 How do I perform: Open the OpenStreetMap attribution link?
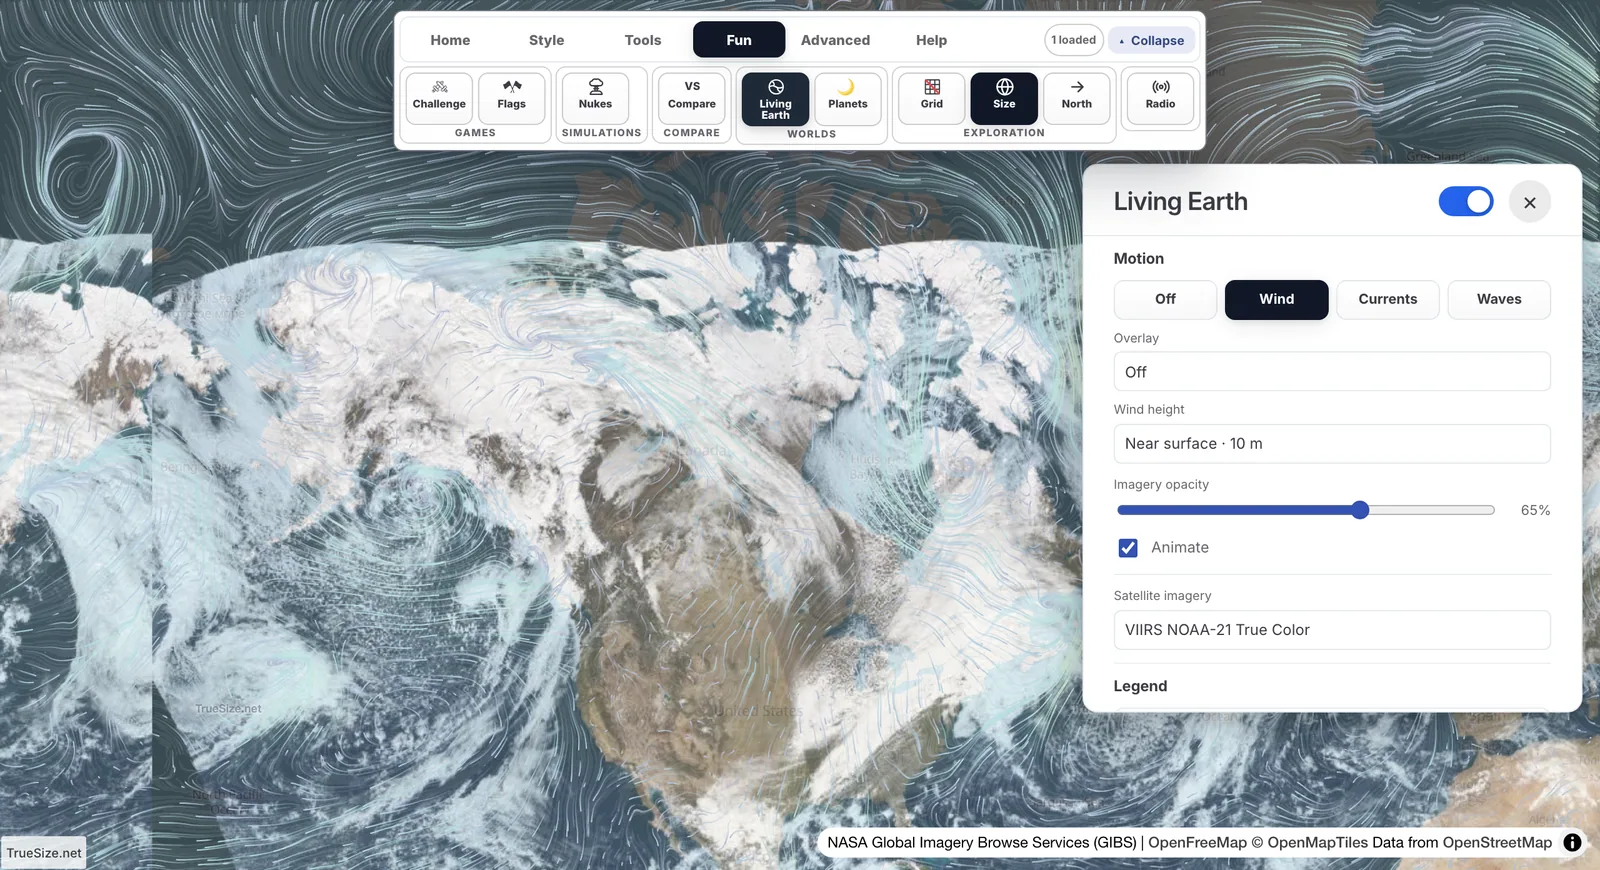pos(1497,842)
